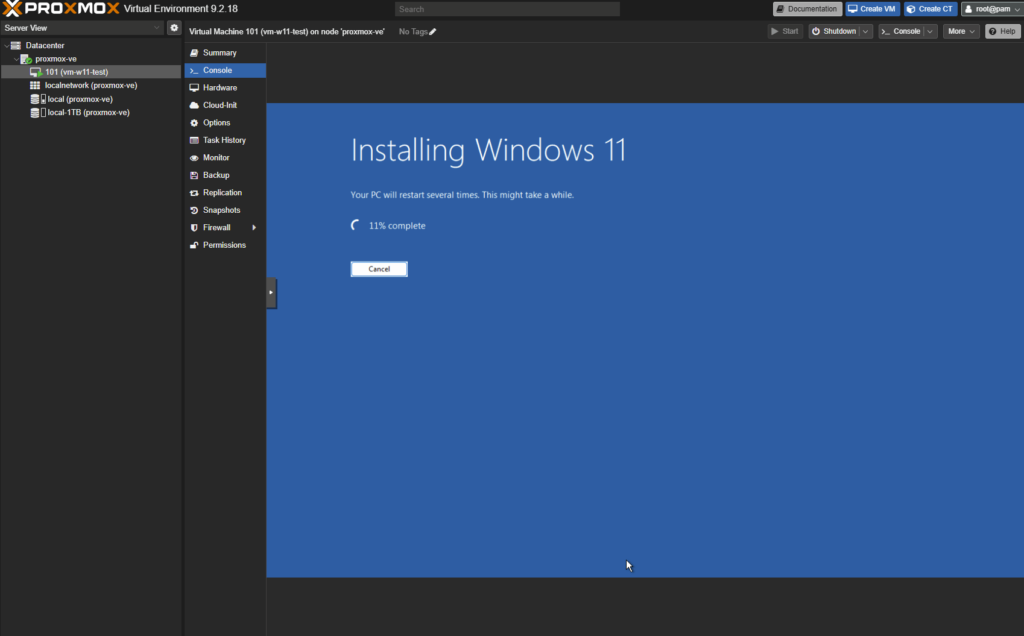Screen dimensions: 1024x636
Task: Open the Replication tab
Action: [225, 193]
